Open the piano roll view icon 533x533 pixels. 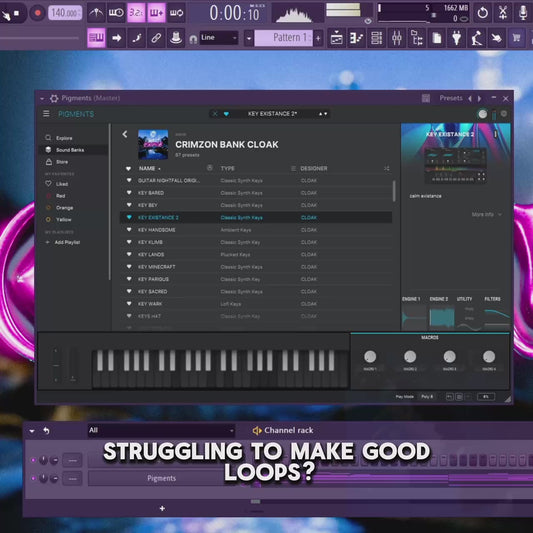(357, 38)
